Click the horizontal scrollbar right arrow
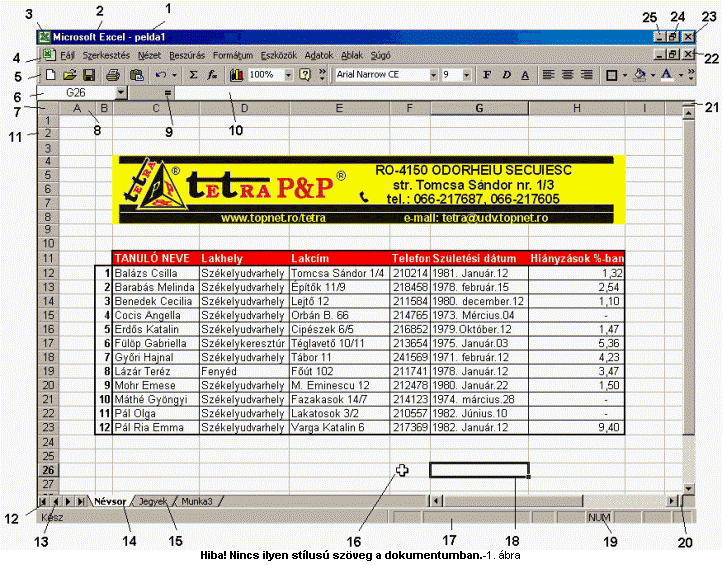Viewport: 724px width, 565px height. [x=672, y=501]
